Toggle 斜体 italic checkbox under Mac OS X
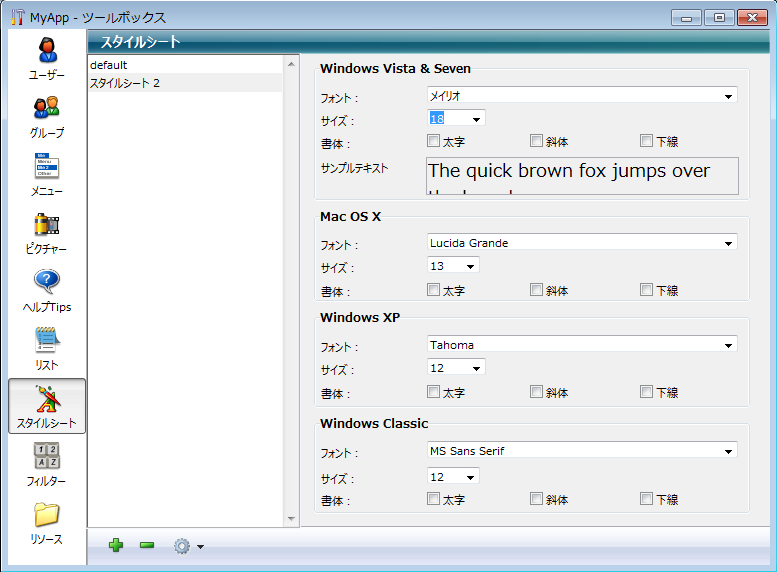This screenshot has width=777, height=572. click(537, 290)
